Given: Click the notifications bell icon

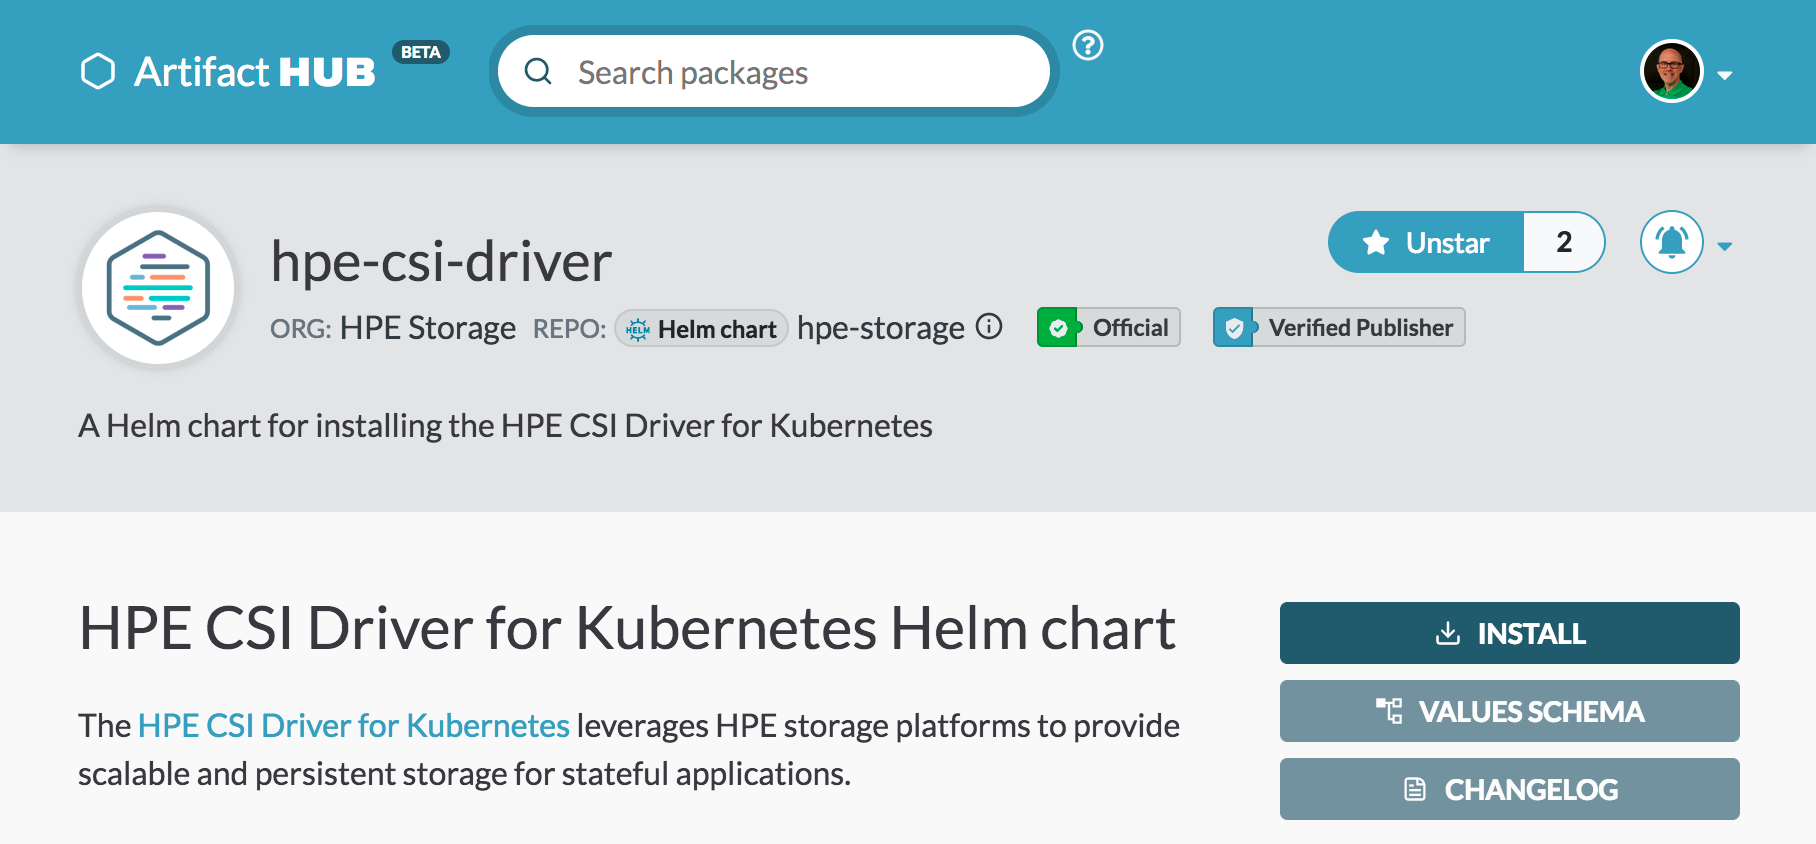Looking at the screenshot, I should tap(1672, 242).
